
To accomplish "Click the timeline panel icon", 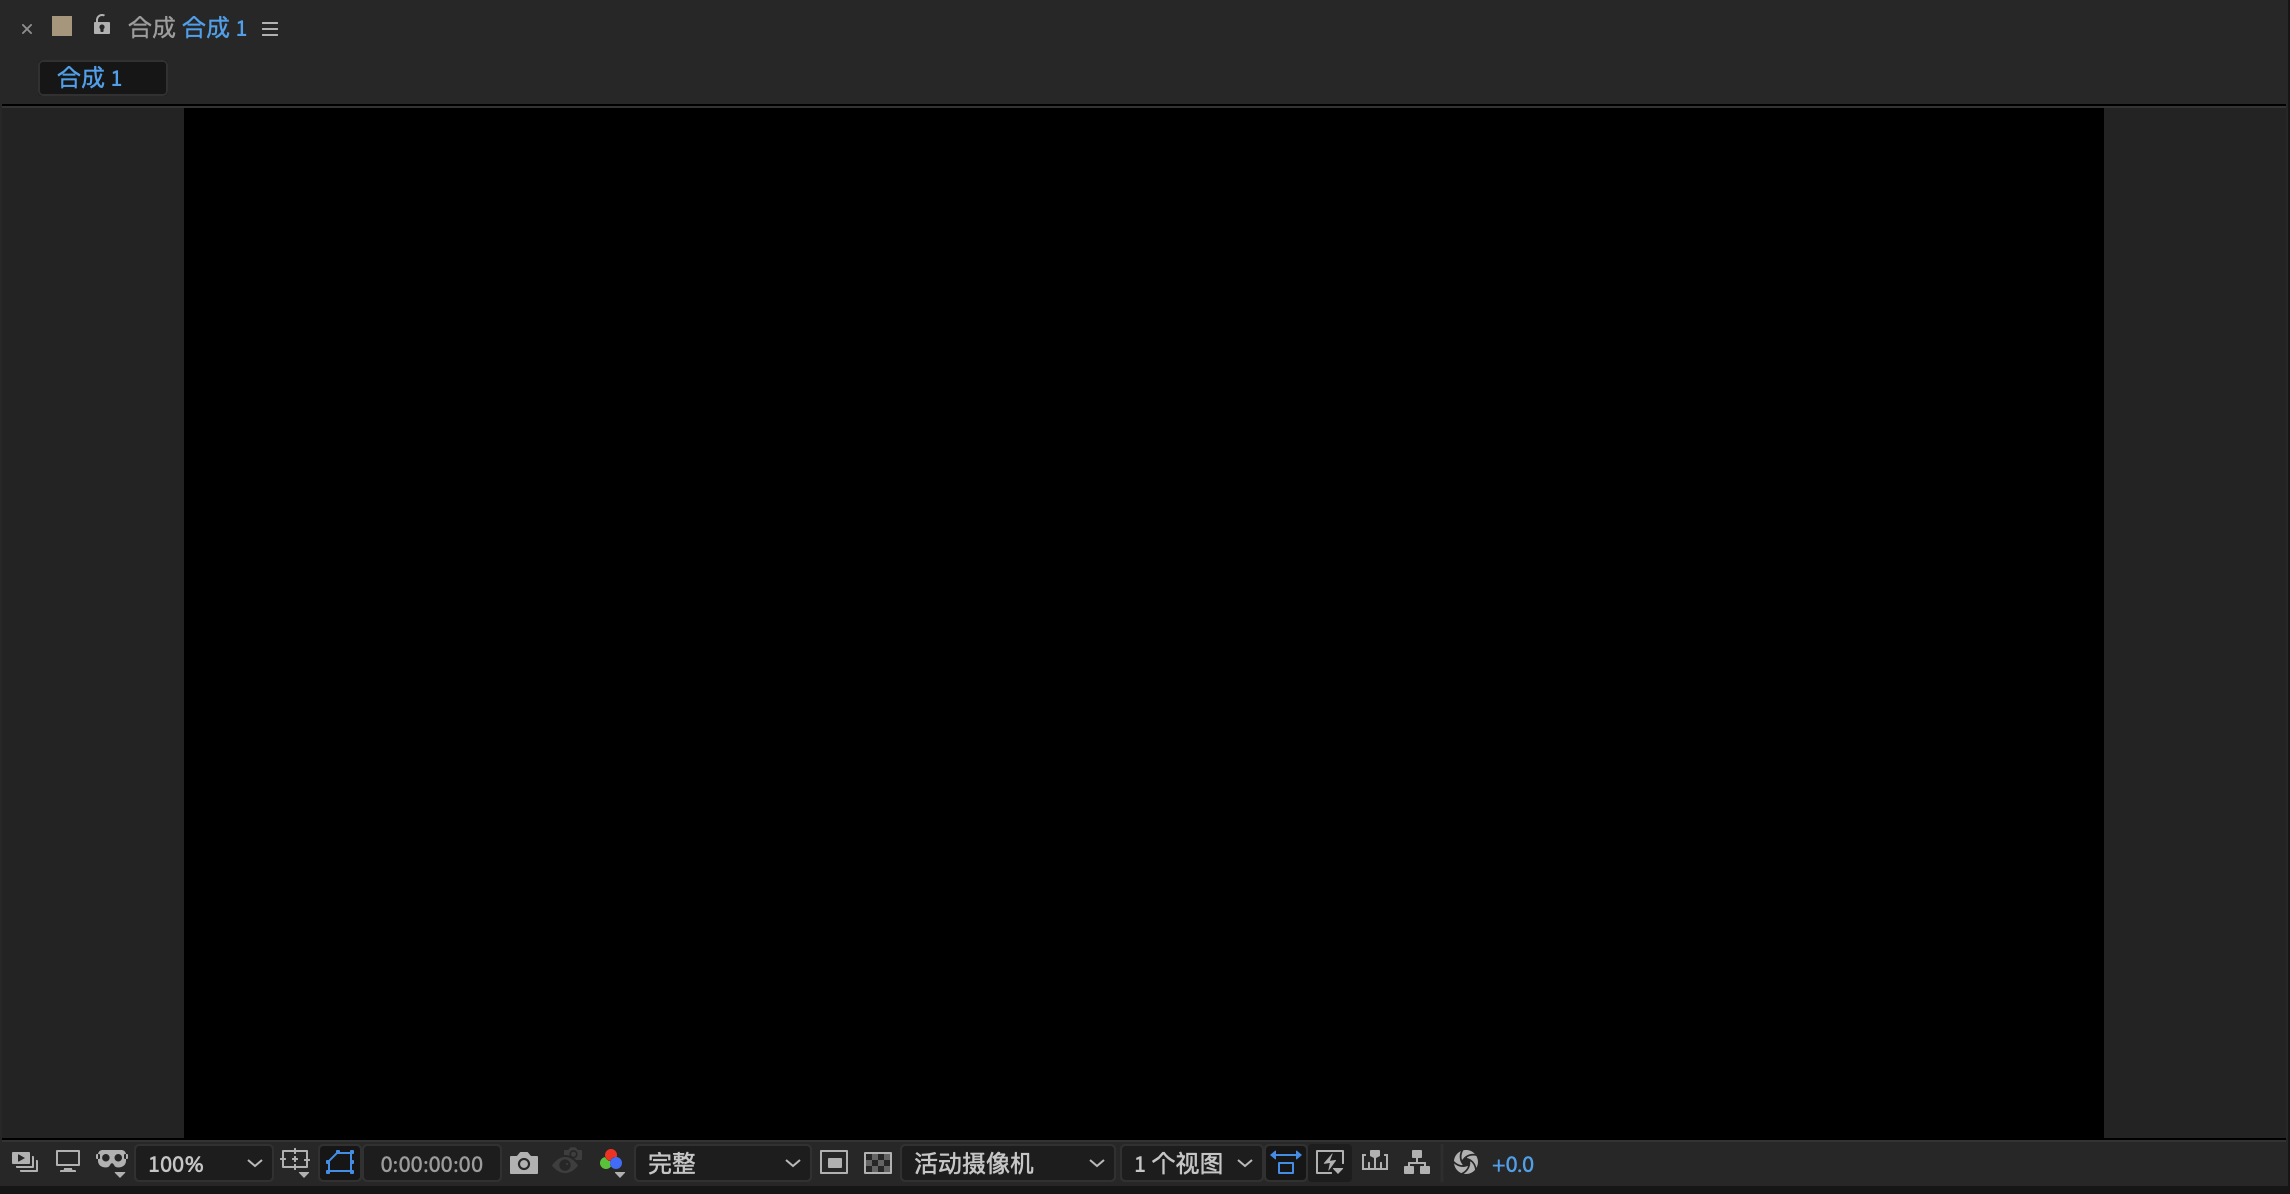I will click(x=1374, y=1162).
